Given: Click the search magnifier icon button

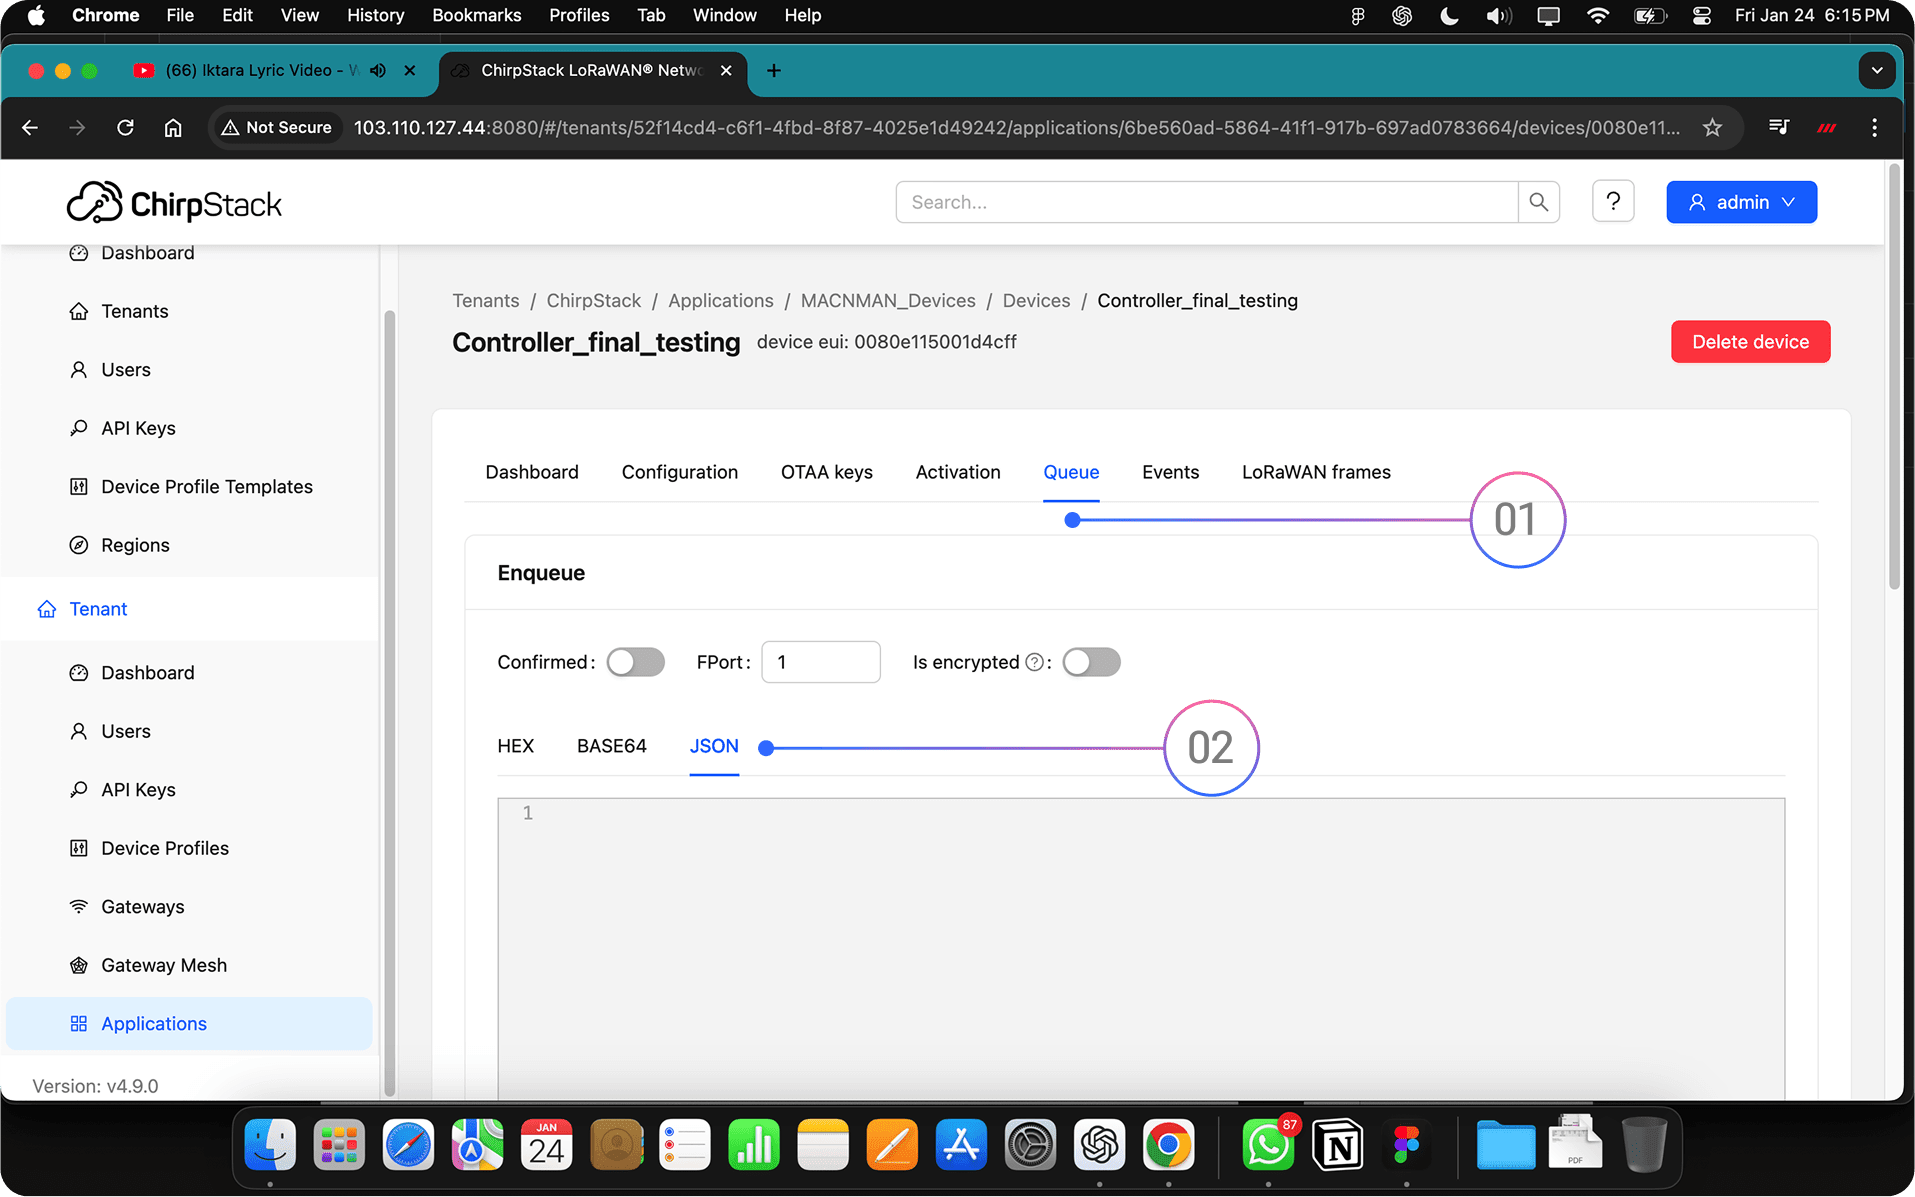Looking at the screenshot, I should 1538,202.
